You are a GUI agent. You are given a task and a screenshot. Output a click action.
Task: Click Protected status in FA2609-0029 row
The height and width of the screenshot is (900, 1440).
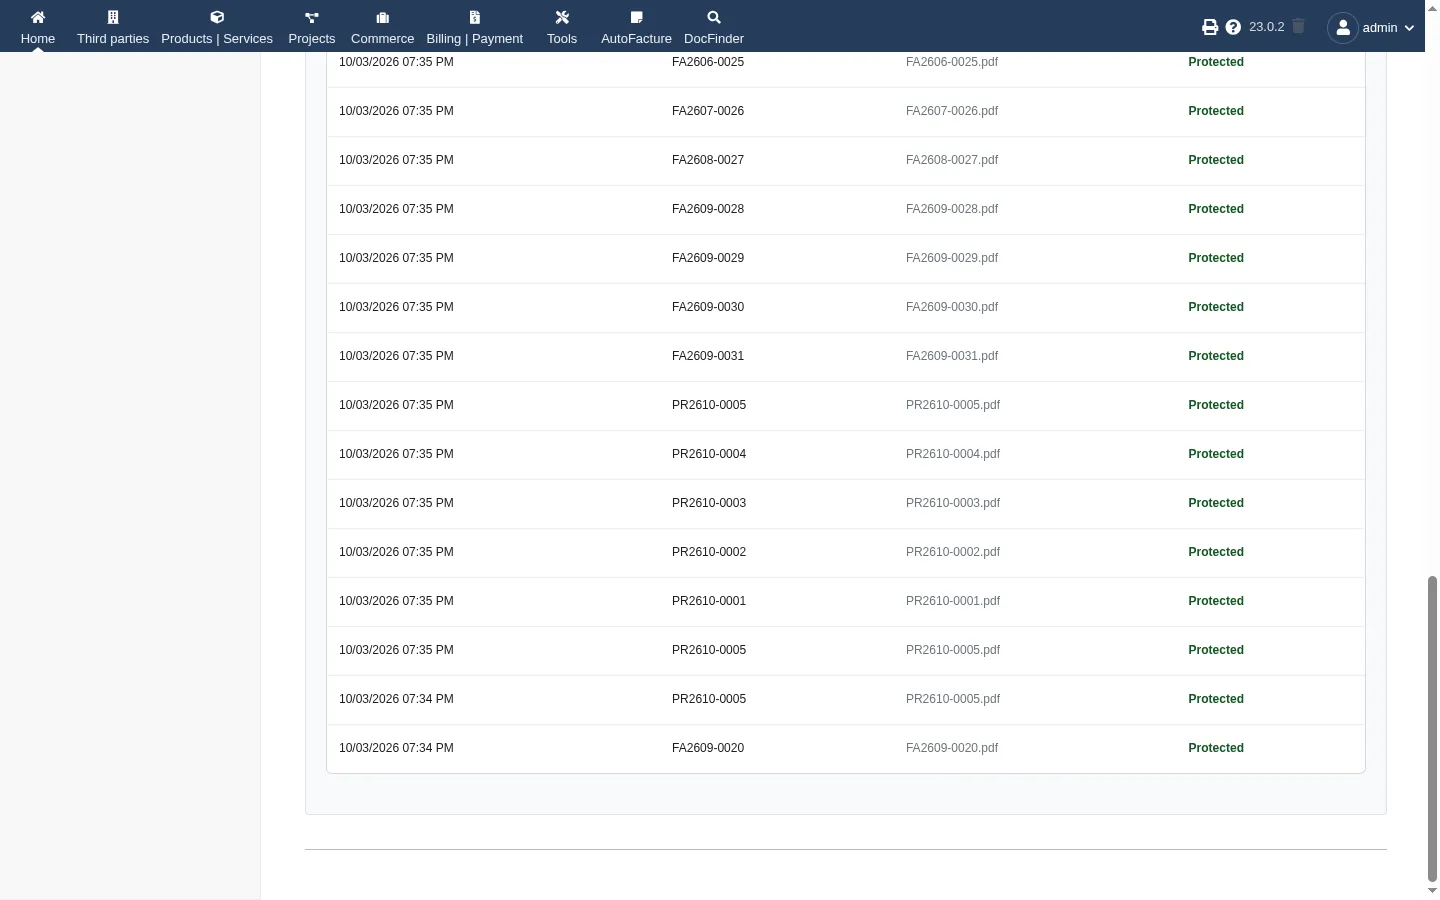point(1216,258)
